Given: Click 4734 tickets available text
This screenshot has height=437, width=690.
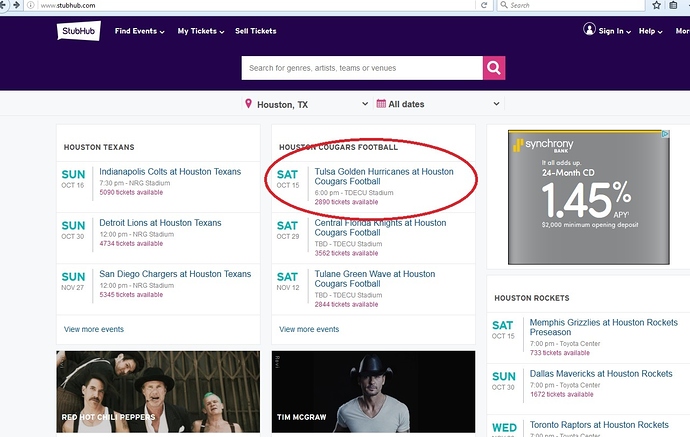Looking at the screenshot, I should click(x=131, y=243).
